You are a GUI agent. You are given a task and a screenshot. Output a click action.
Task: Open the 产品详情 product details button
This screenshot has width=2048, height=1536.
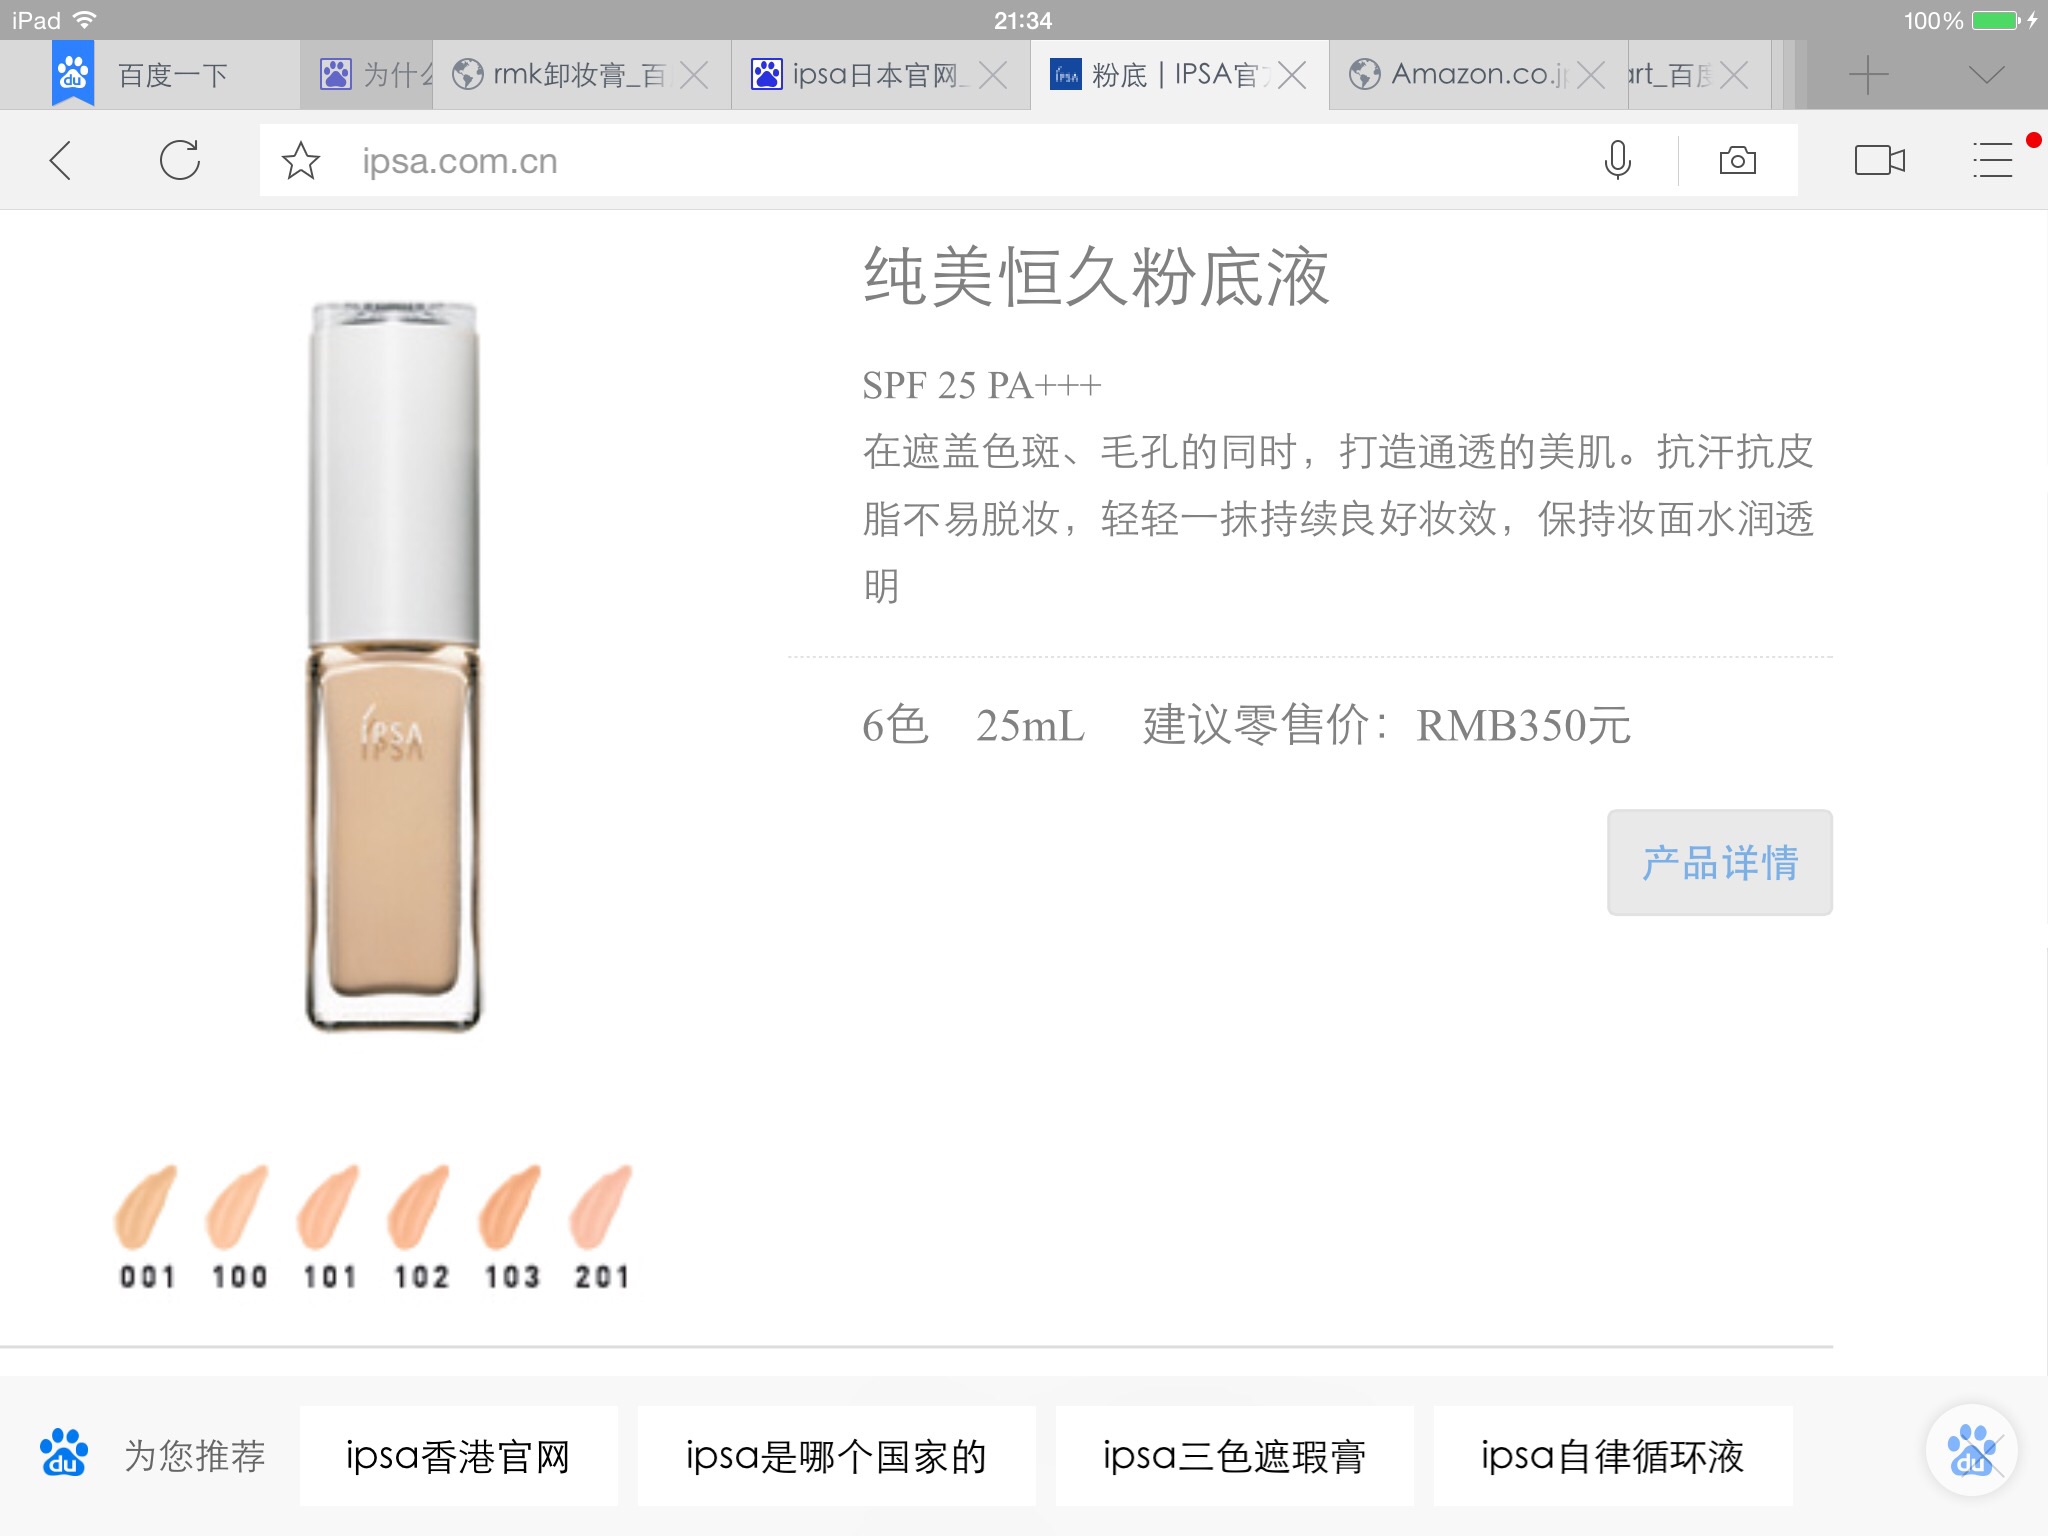coord(1720,862)
